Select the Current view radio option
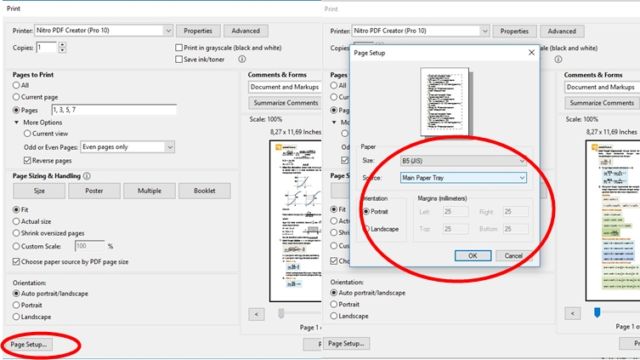 [27, 133]
